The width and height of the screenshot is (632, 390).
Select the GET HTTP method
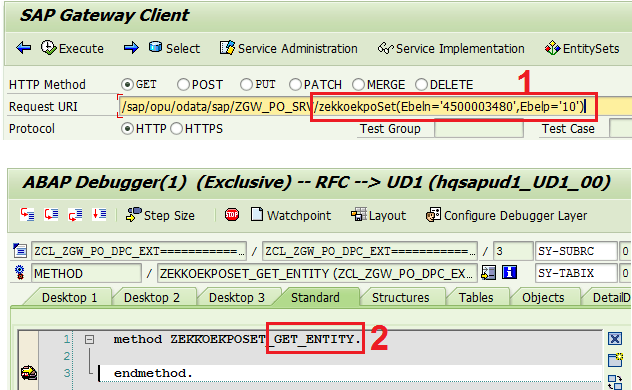coord(127,85)
